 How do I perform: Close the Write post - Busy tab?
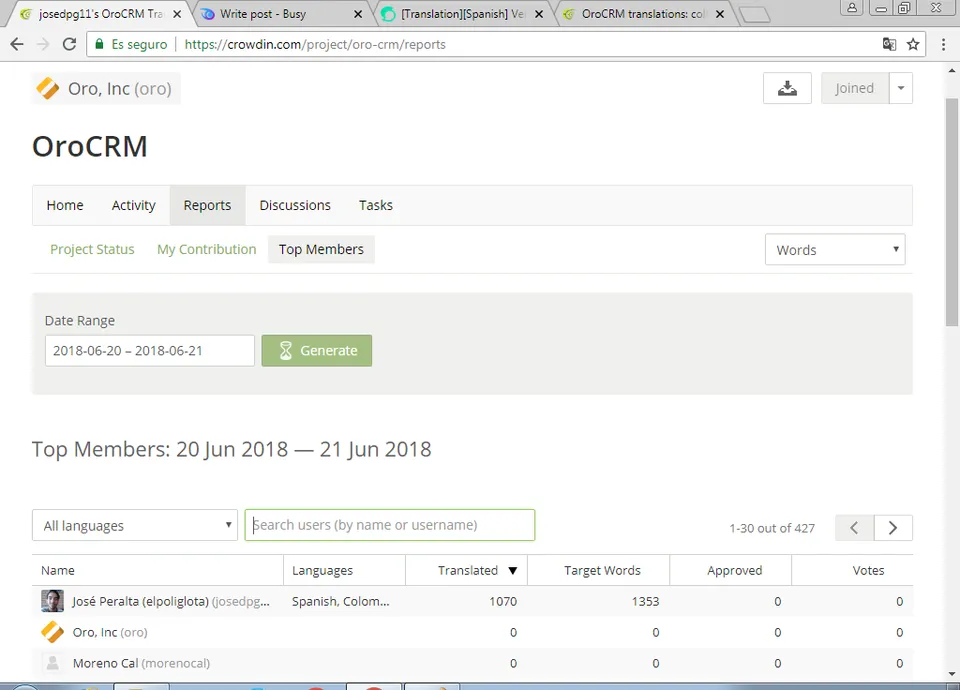pyautogui.click(x=358, y=13)
